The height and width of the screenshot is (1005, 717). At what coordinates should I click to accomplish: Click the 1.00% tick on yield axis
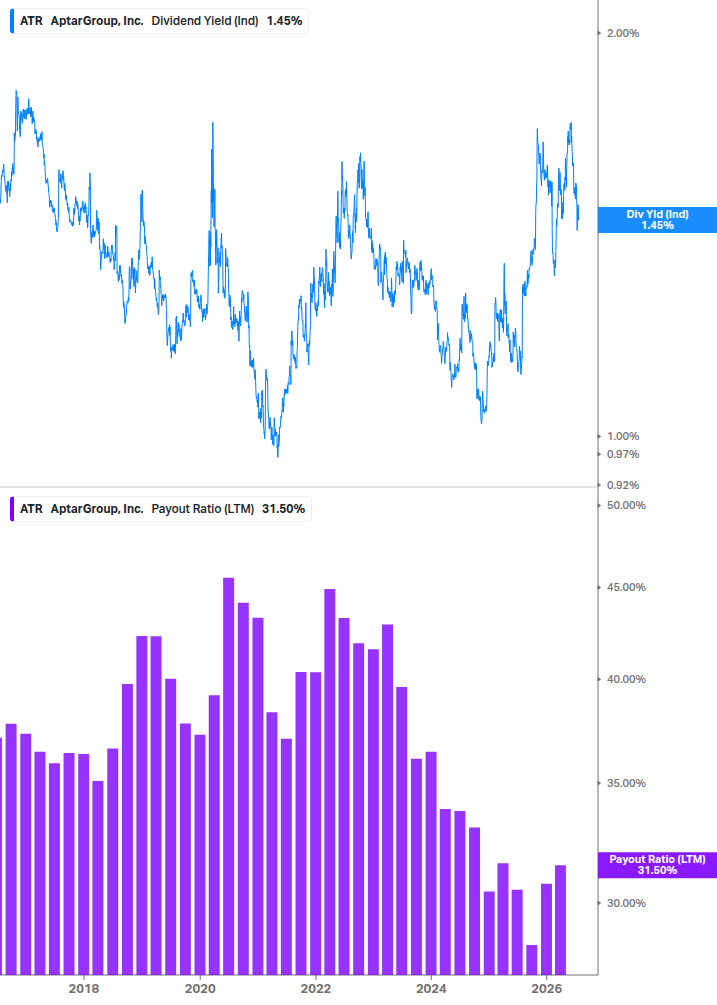pos(623,436)
